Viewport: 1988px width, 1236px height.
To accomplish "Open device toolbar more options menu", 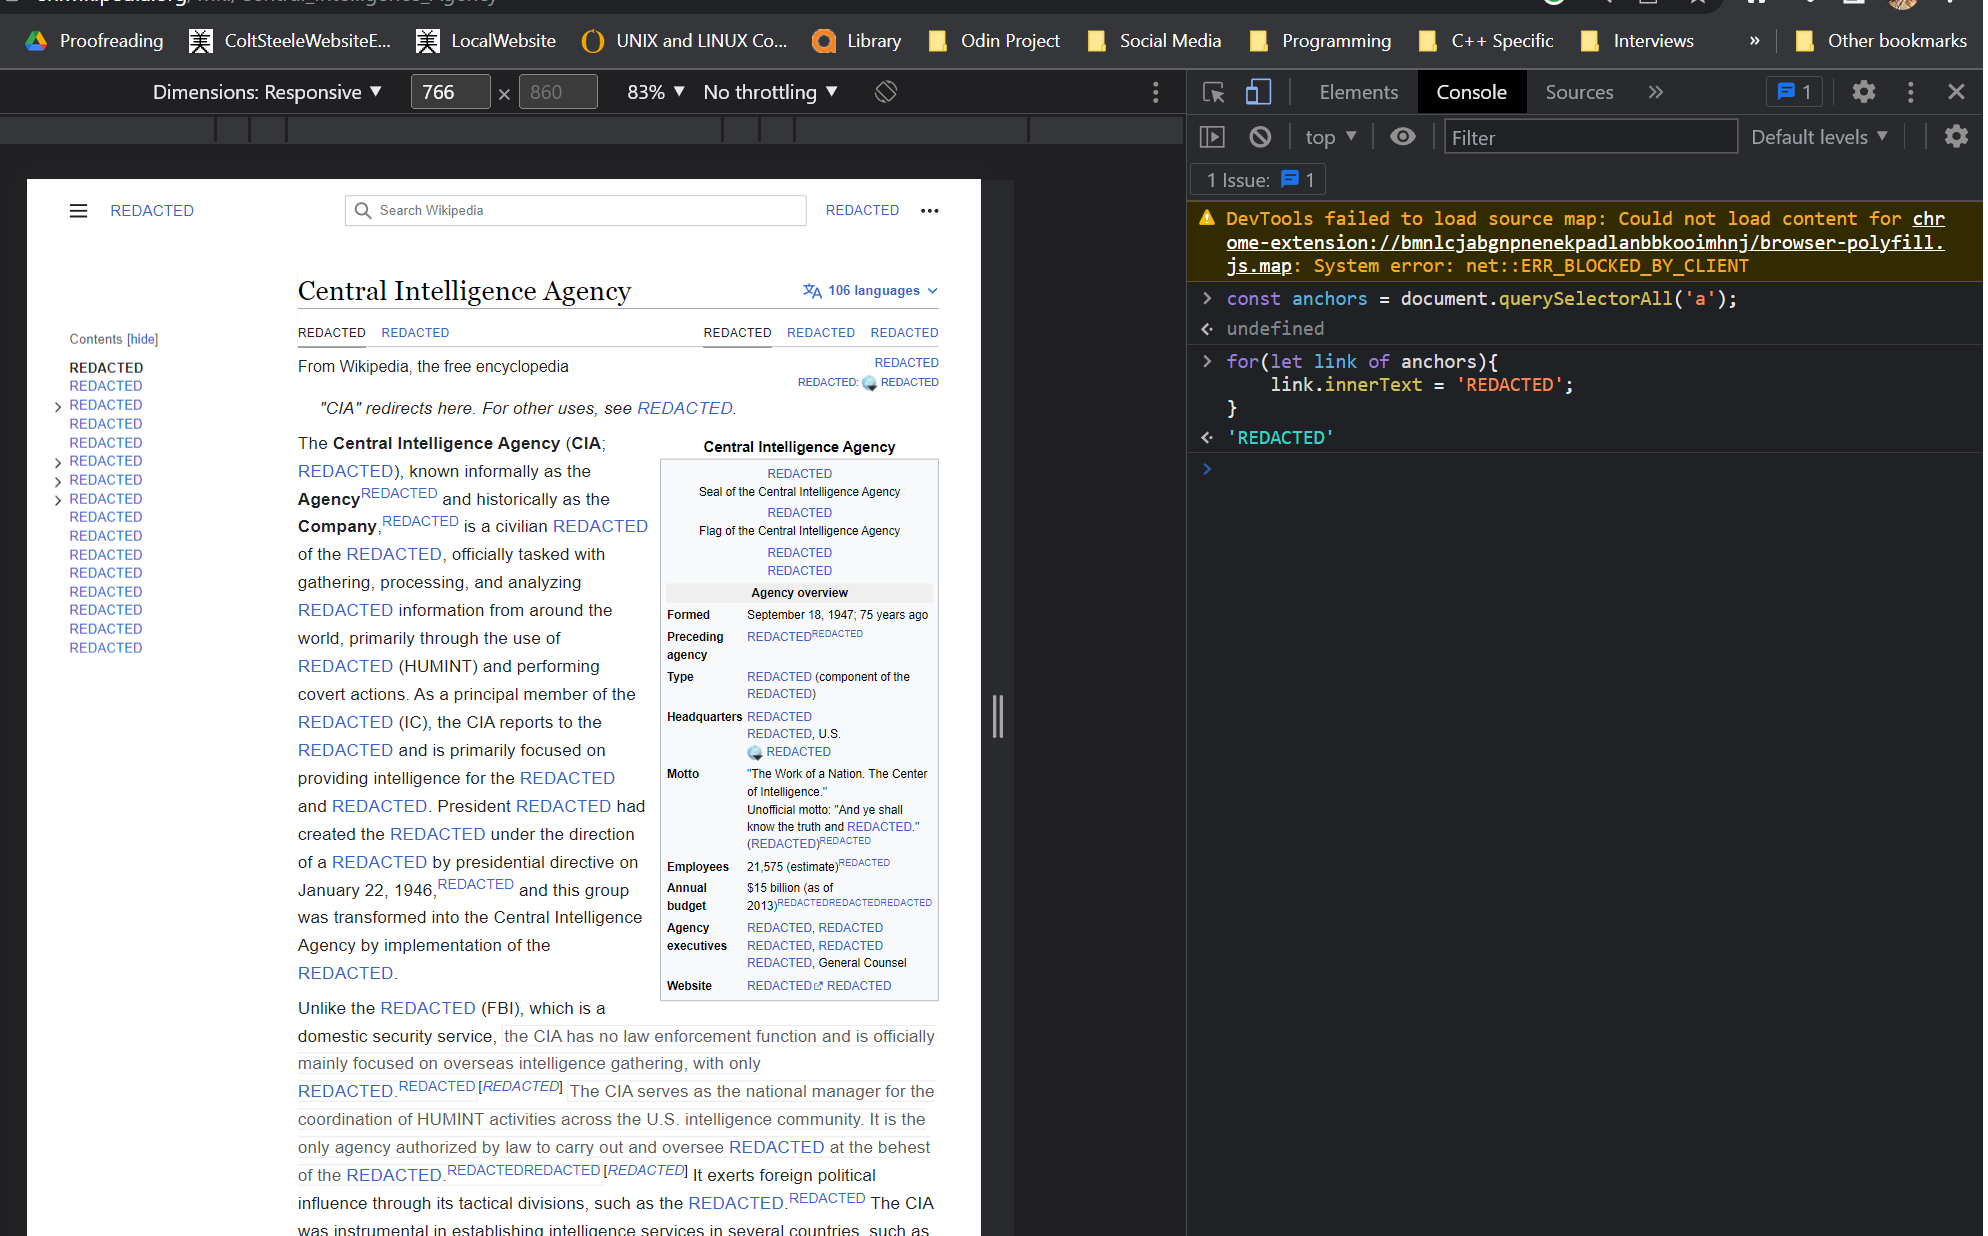I will click(1156, 92).
